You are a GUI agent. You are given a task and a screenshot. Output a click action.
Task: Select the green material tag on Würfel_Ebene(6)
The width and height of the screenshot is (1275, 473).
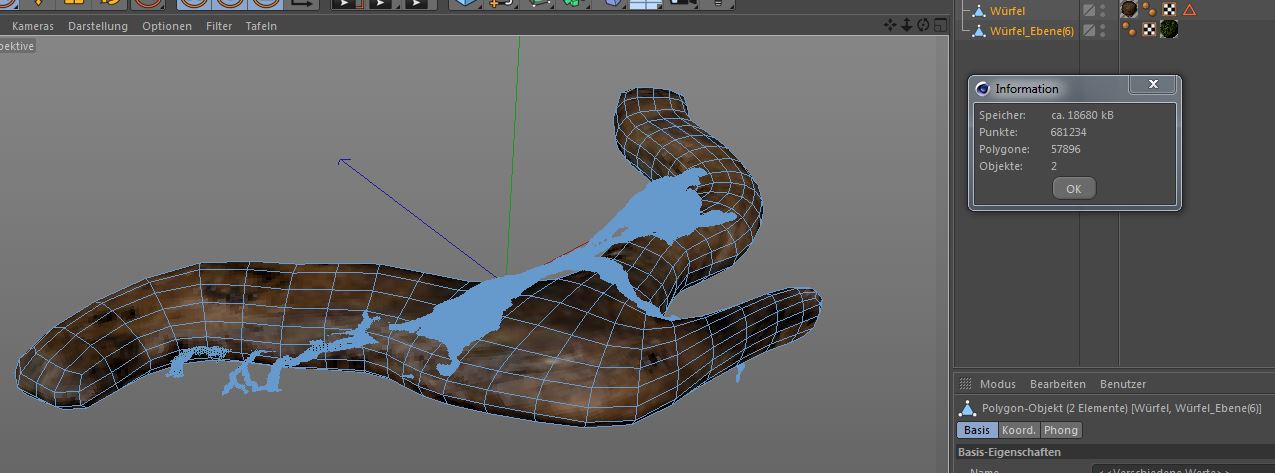point(1168,30)
